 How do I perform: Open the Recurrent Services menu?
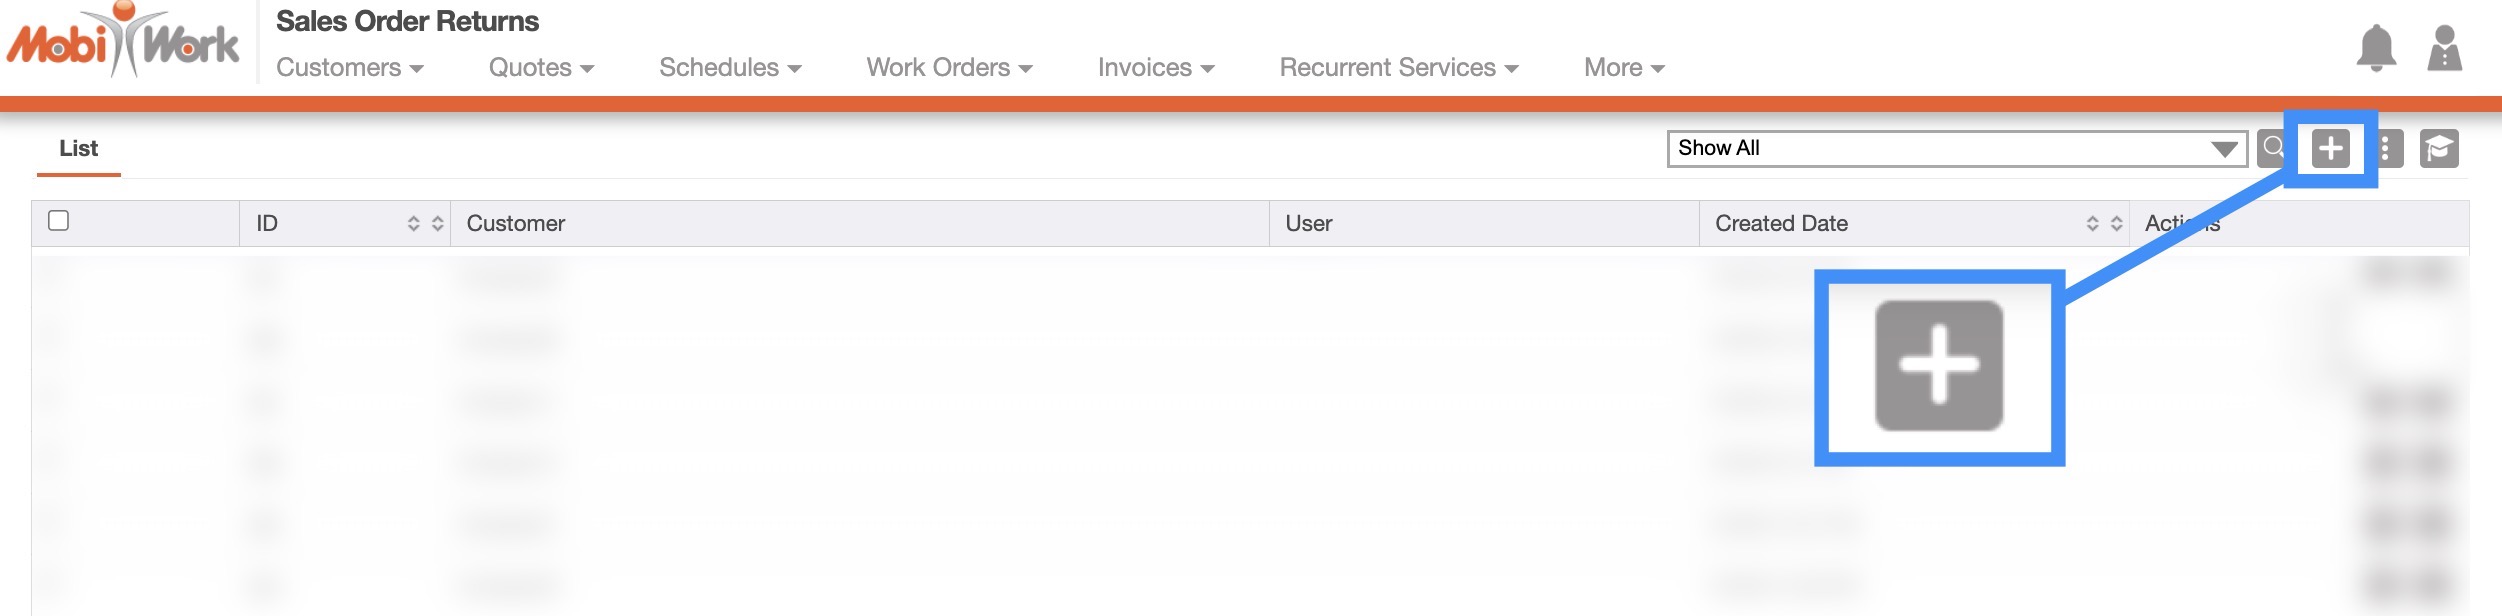(1399, 67)
